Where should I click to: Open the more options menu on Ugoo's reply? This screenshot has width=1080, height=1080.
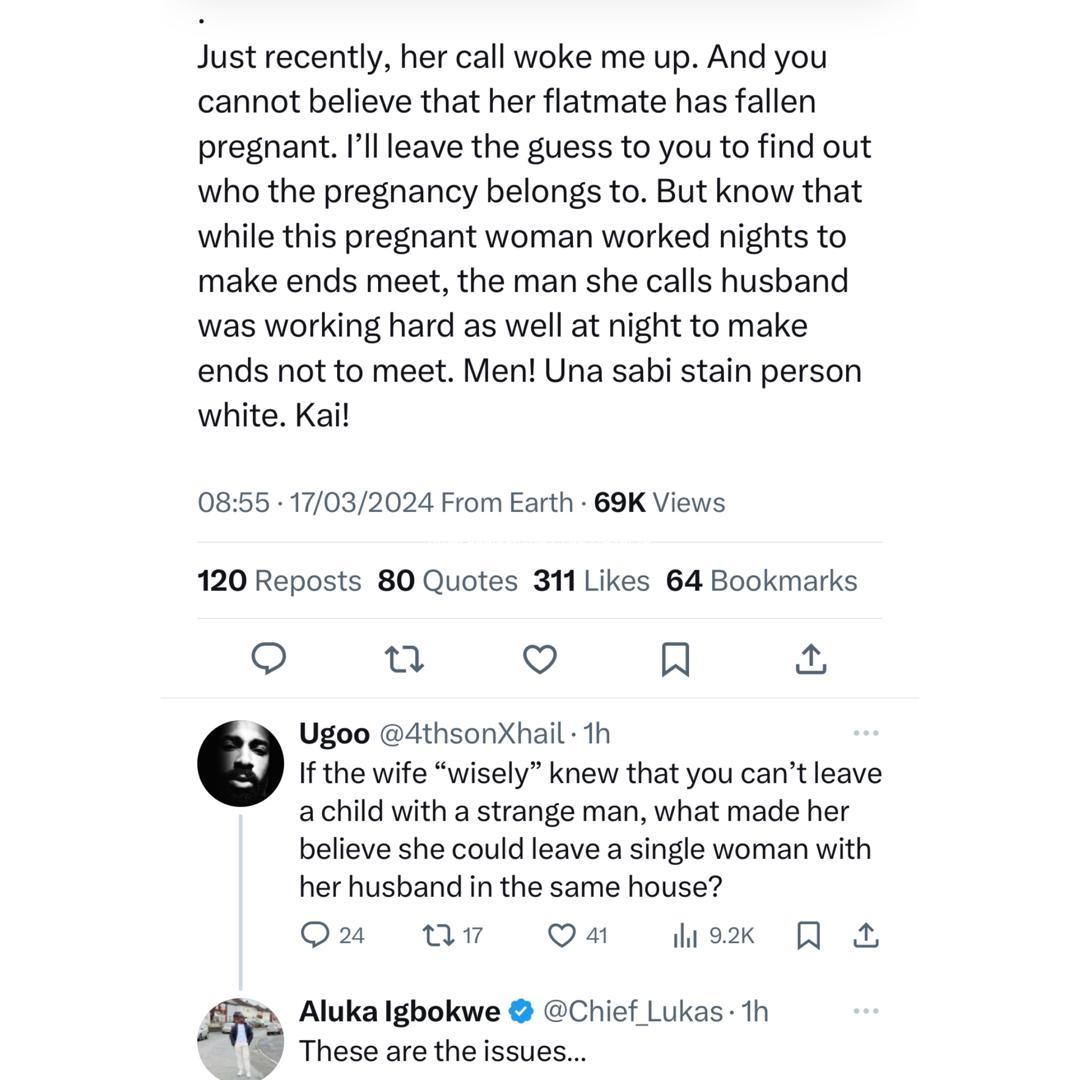tap(866, 733)
